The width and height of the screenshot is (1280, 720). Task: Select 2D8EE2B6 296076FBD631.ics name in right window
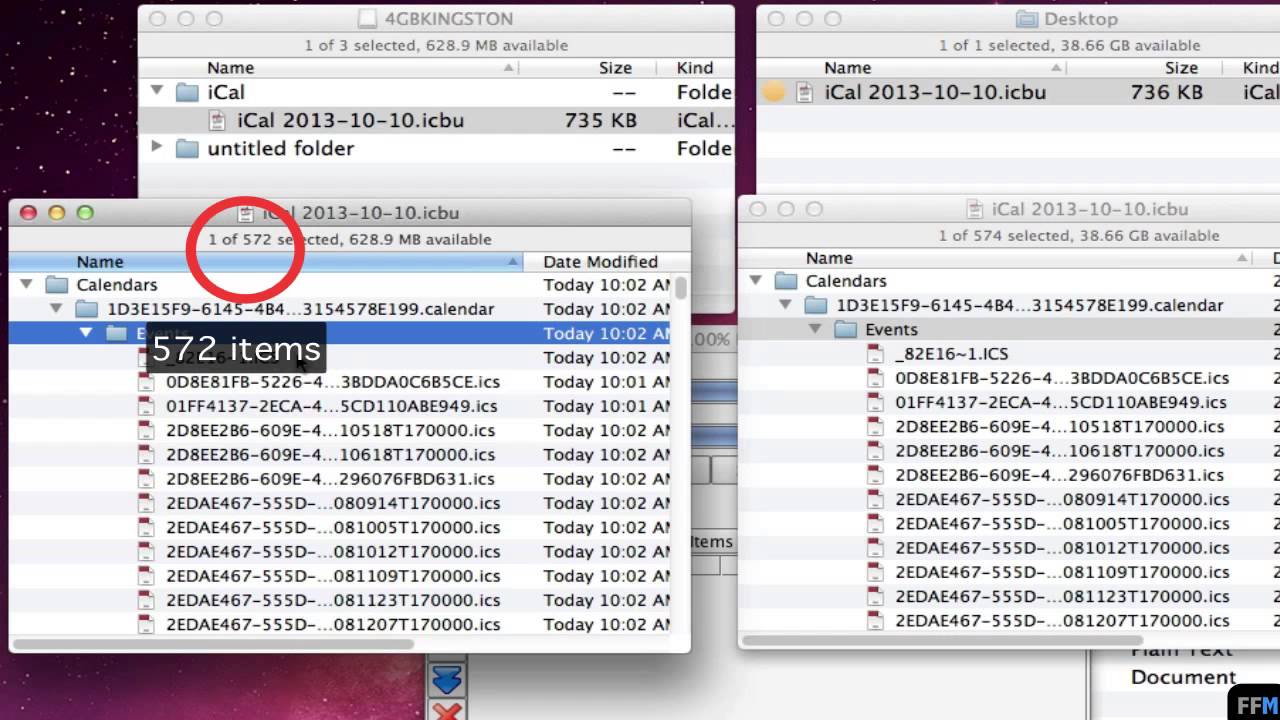coord(1059,475)
